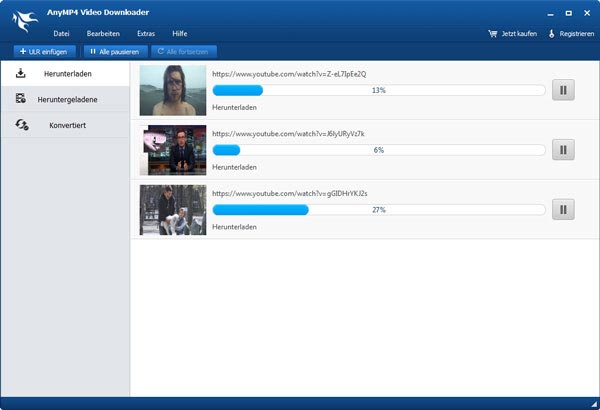
Task: Minimize the AnyMP4 window
Action: click(x=550, y=14)
